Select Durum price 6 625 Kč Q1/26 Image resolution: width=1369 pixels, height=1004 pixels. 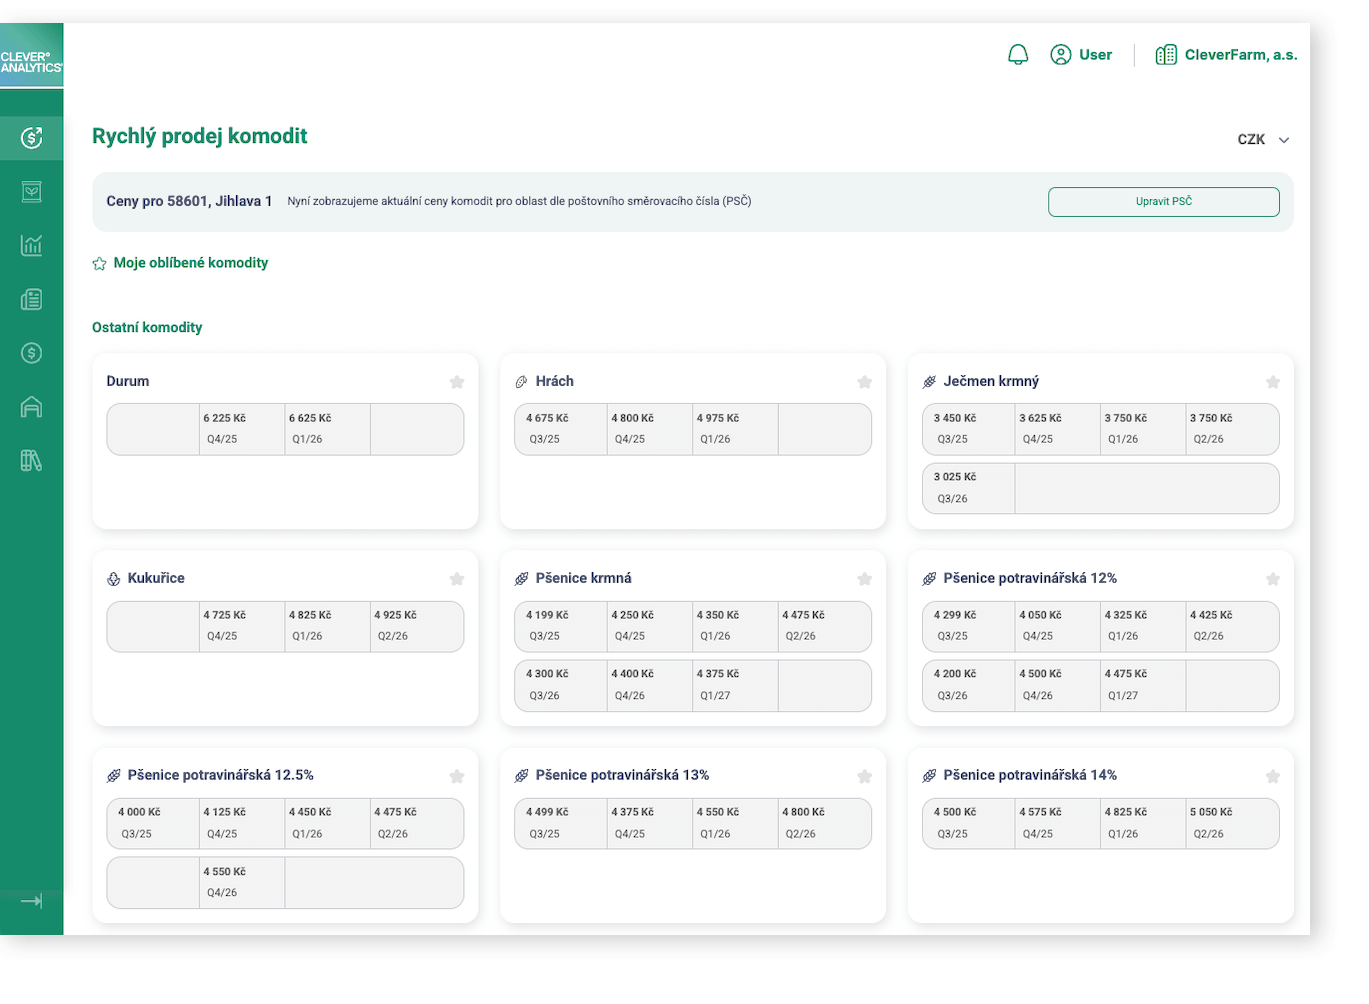(x=328, y=429)
